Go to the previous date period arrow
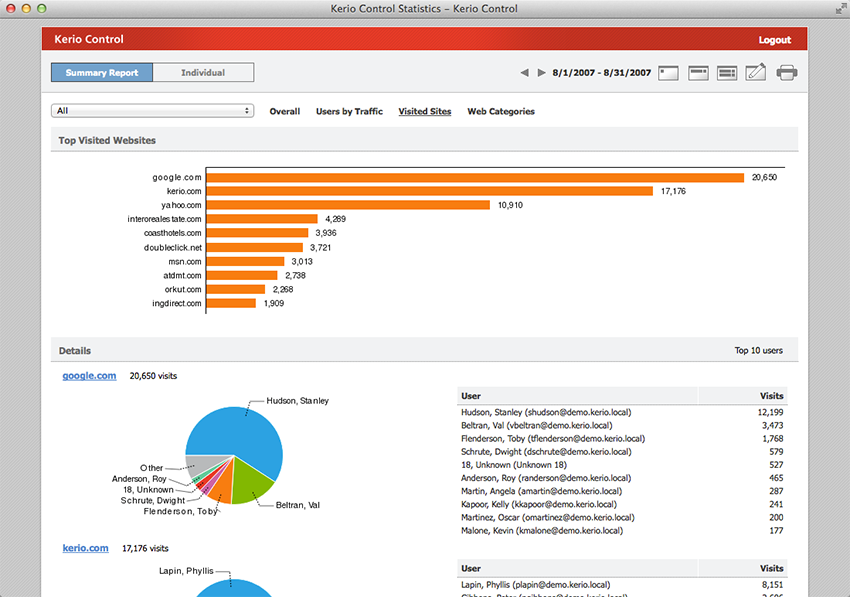 click(x=524, y=73)
